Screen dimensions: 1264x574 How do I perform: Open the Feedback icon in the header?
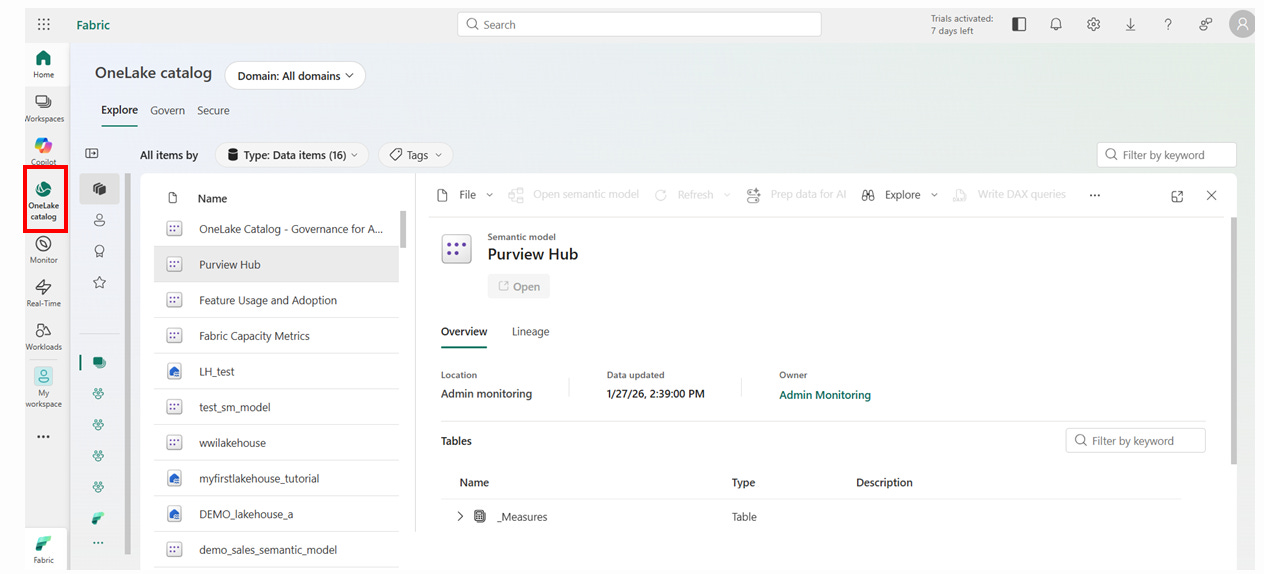pos(1206,25)
